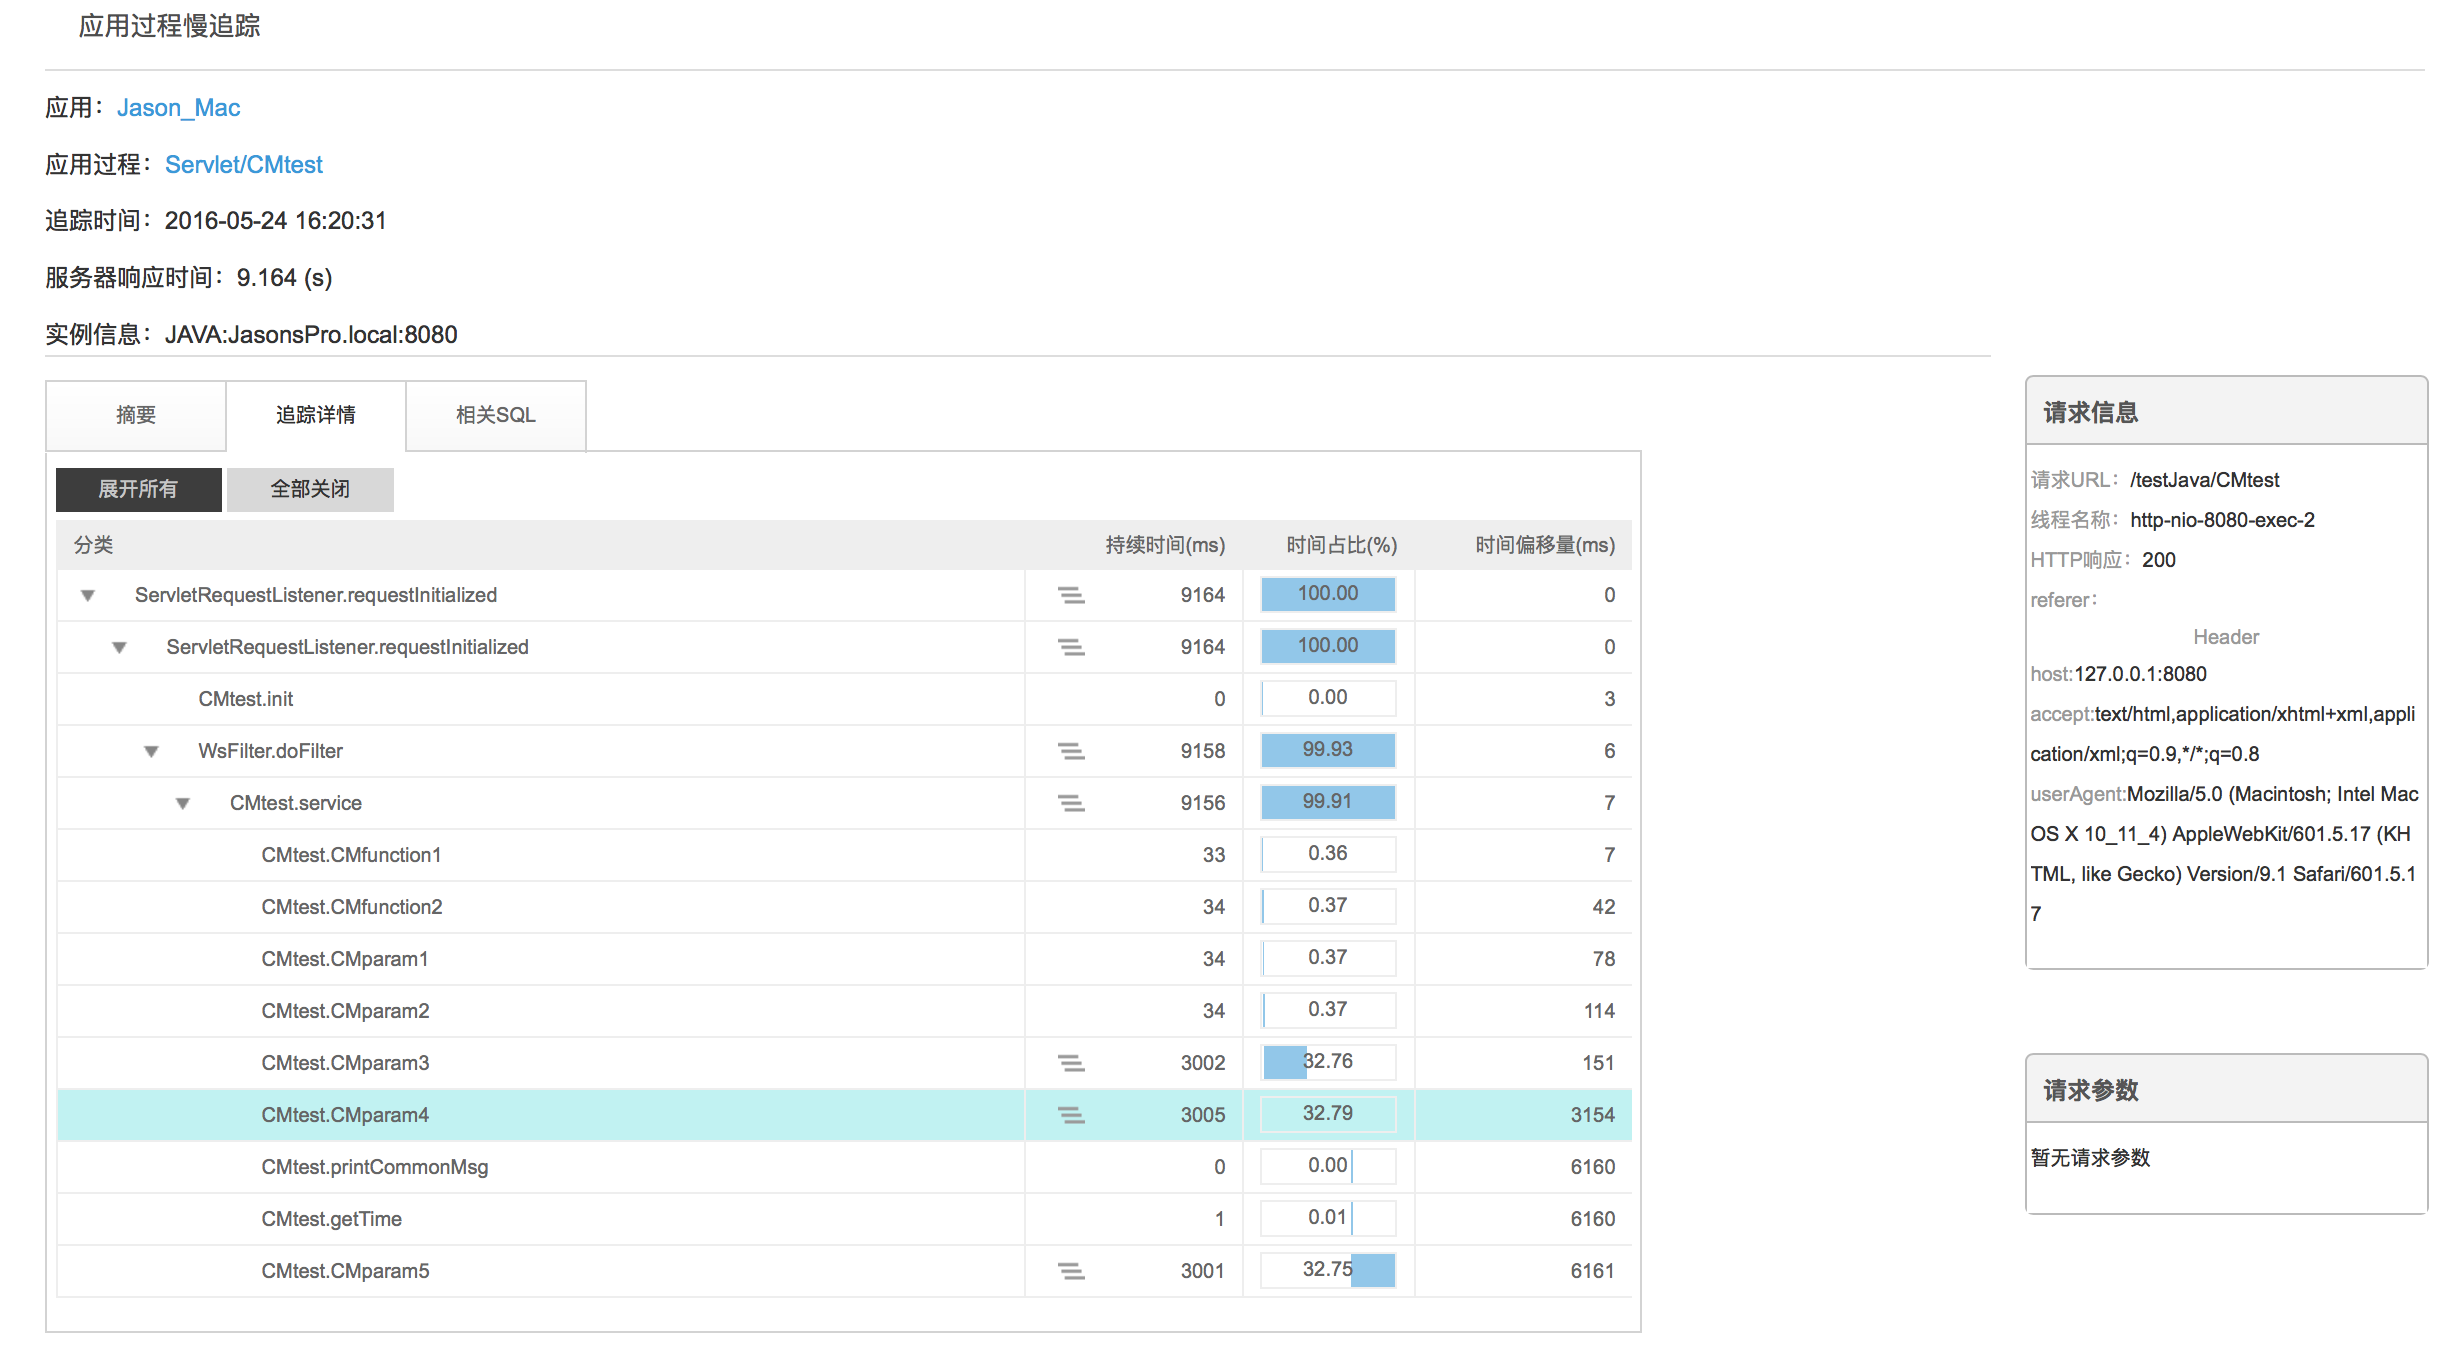
Task: Click details icon in CMtest.service row
Action: tap(1071, 803)
